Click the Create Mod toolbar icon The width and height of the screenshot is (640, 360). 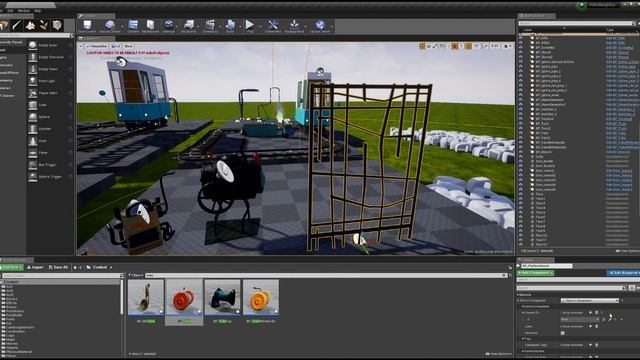[273, 25]
